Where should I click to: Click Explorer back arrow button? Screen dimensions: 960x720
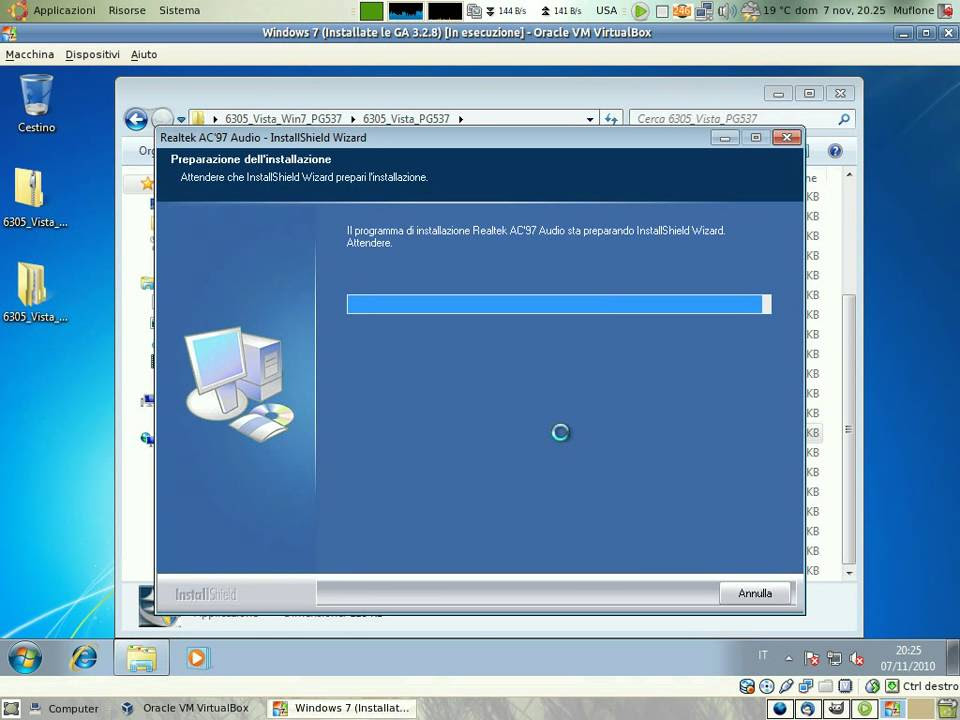point(136,119)
